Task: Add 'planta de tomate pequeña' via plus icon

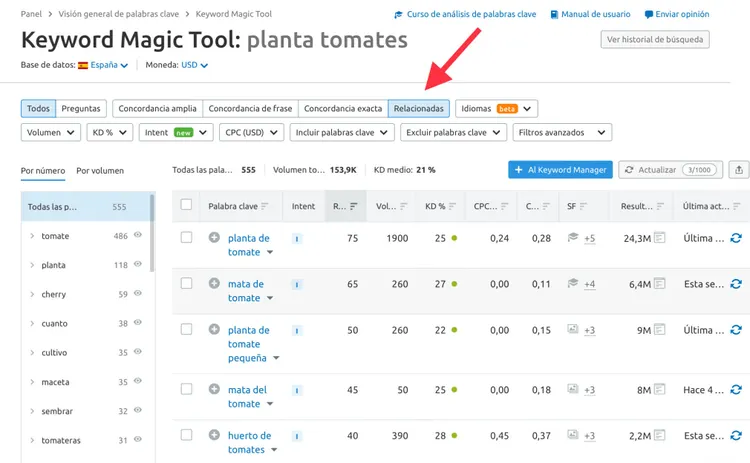Action: pyautogui.click(x=214, y=329)
